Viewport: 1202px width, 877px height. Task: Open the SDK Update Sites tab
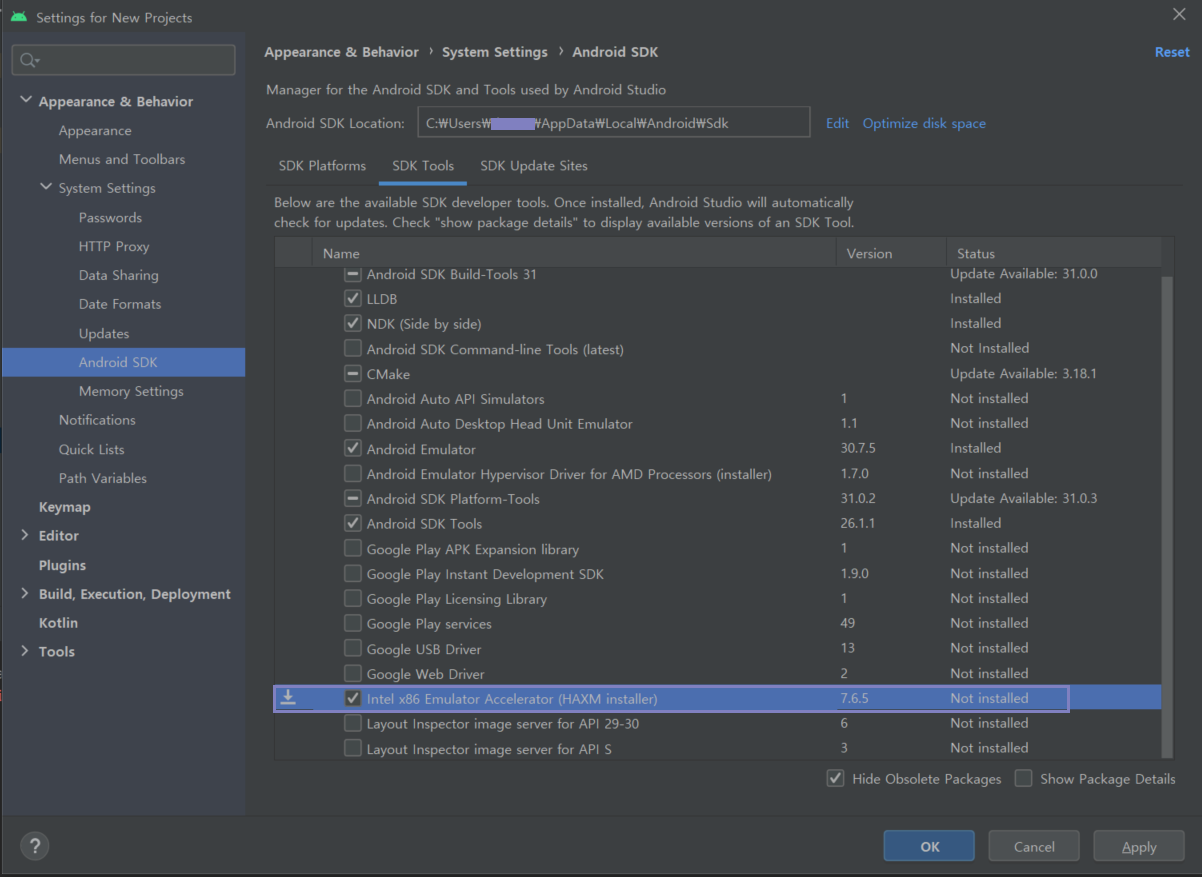click(534, 166)
